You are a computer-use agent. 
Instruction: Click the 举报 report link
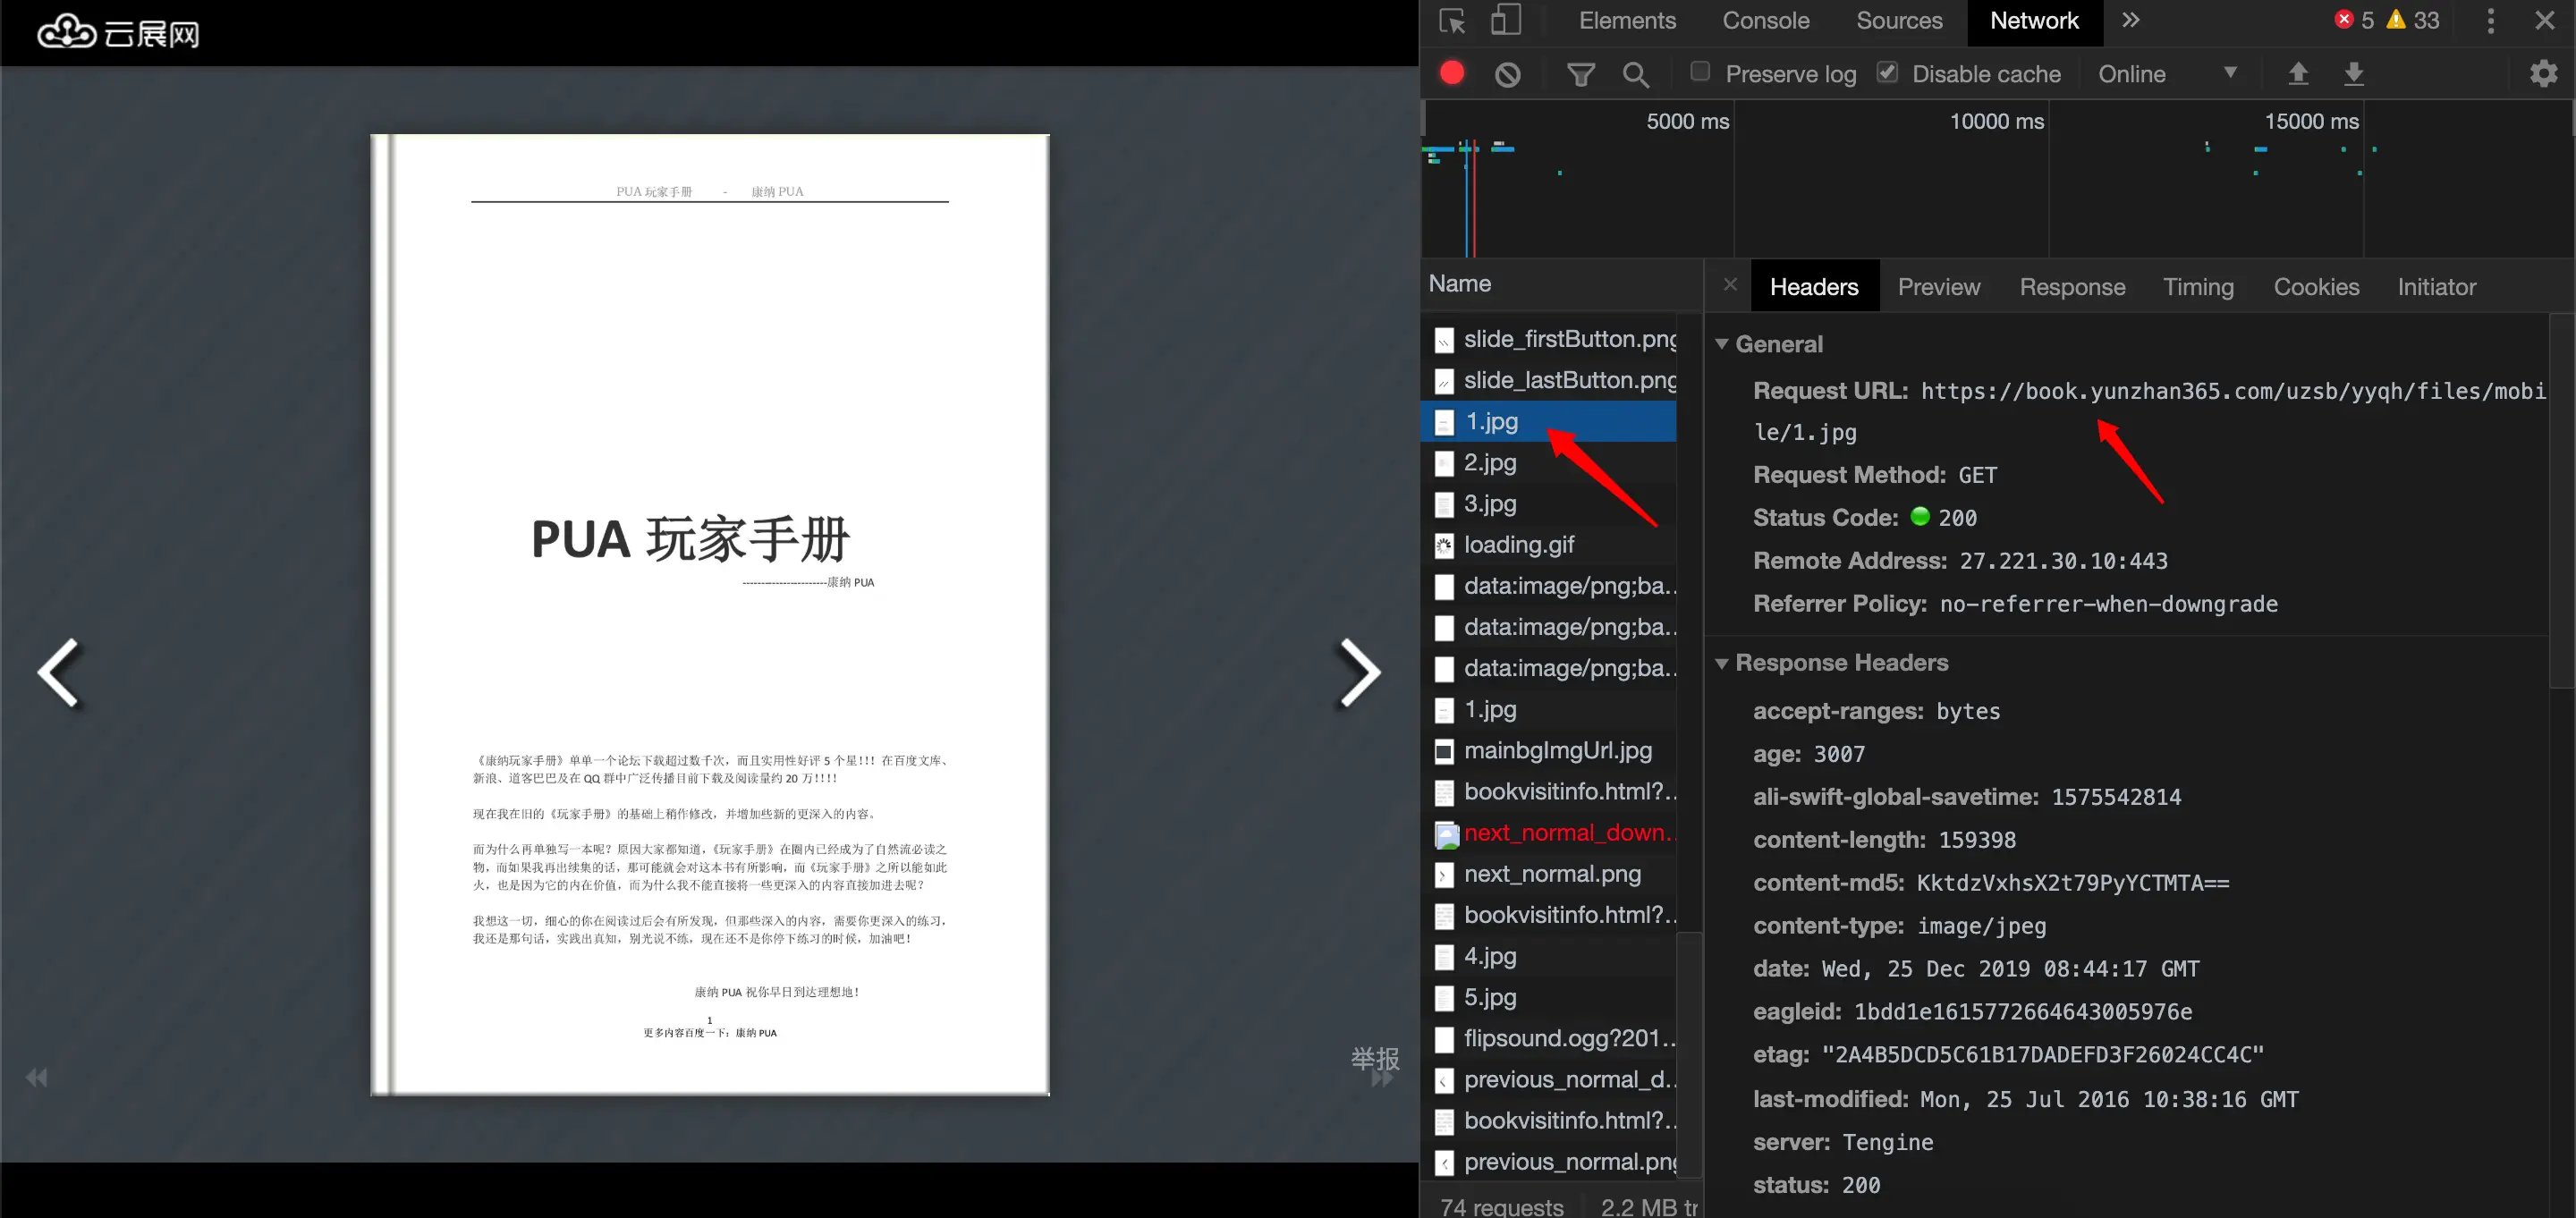pos(1375,1058)
